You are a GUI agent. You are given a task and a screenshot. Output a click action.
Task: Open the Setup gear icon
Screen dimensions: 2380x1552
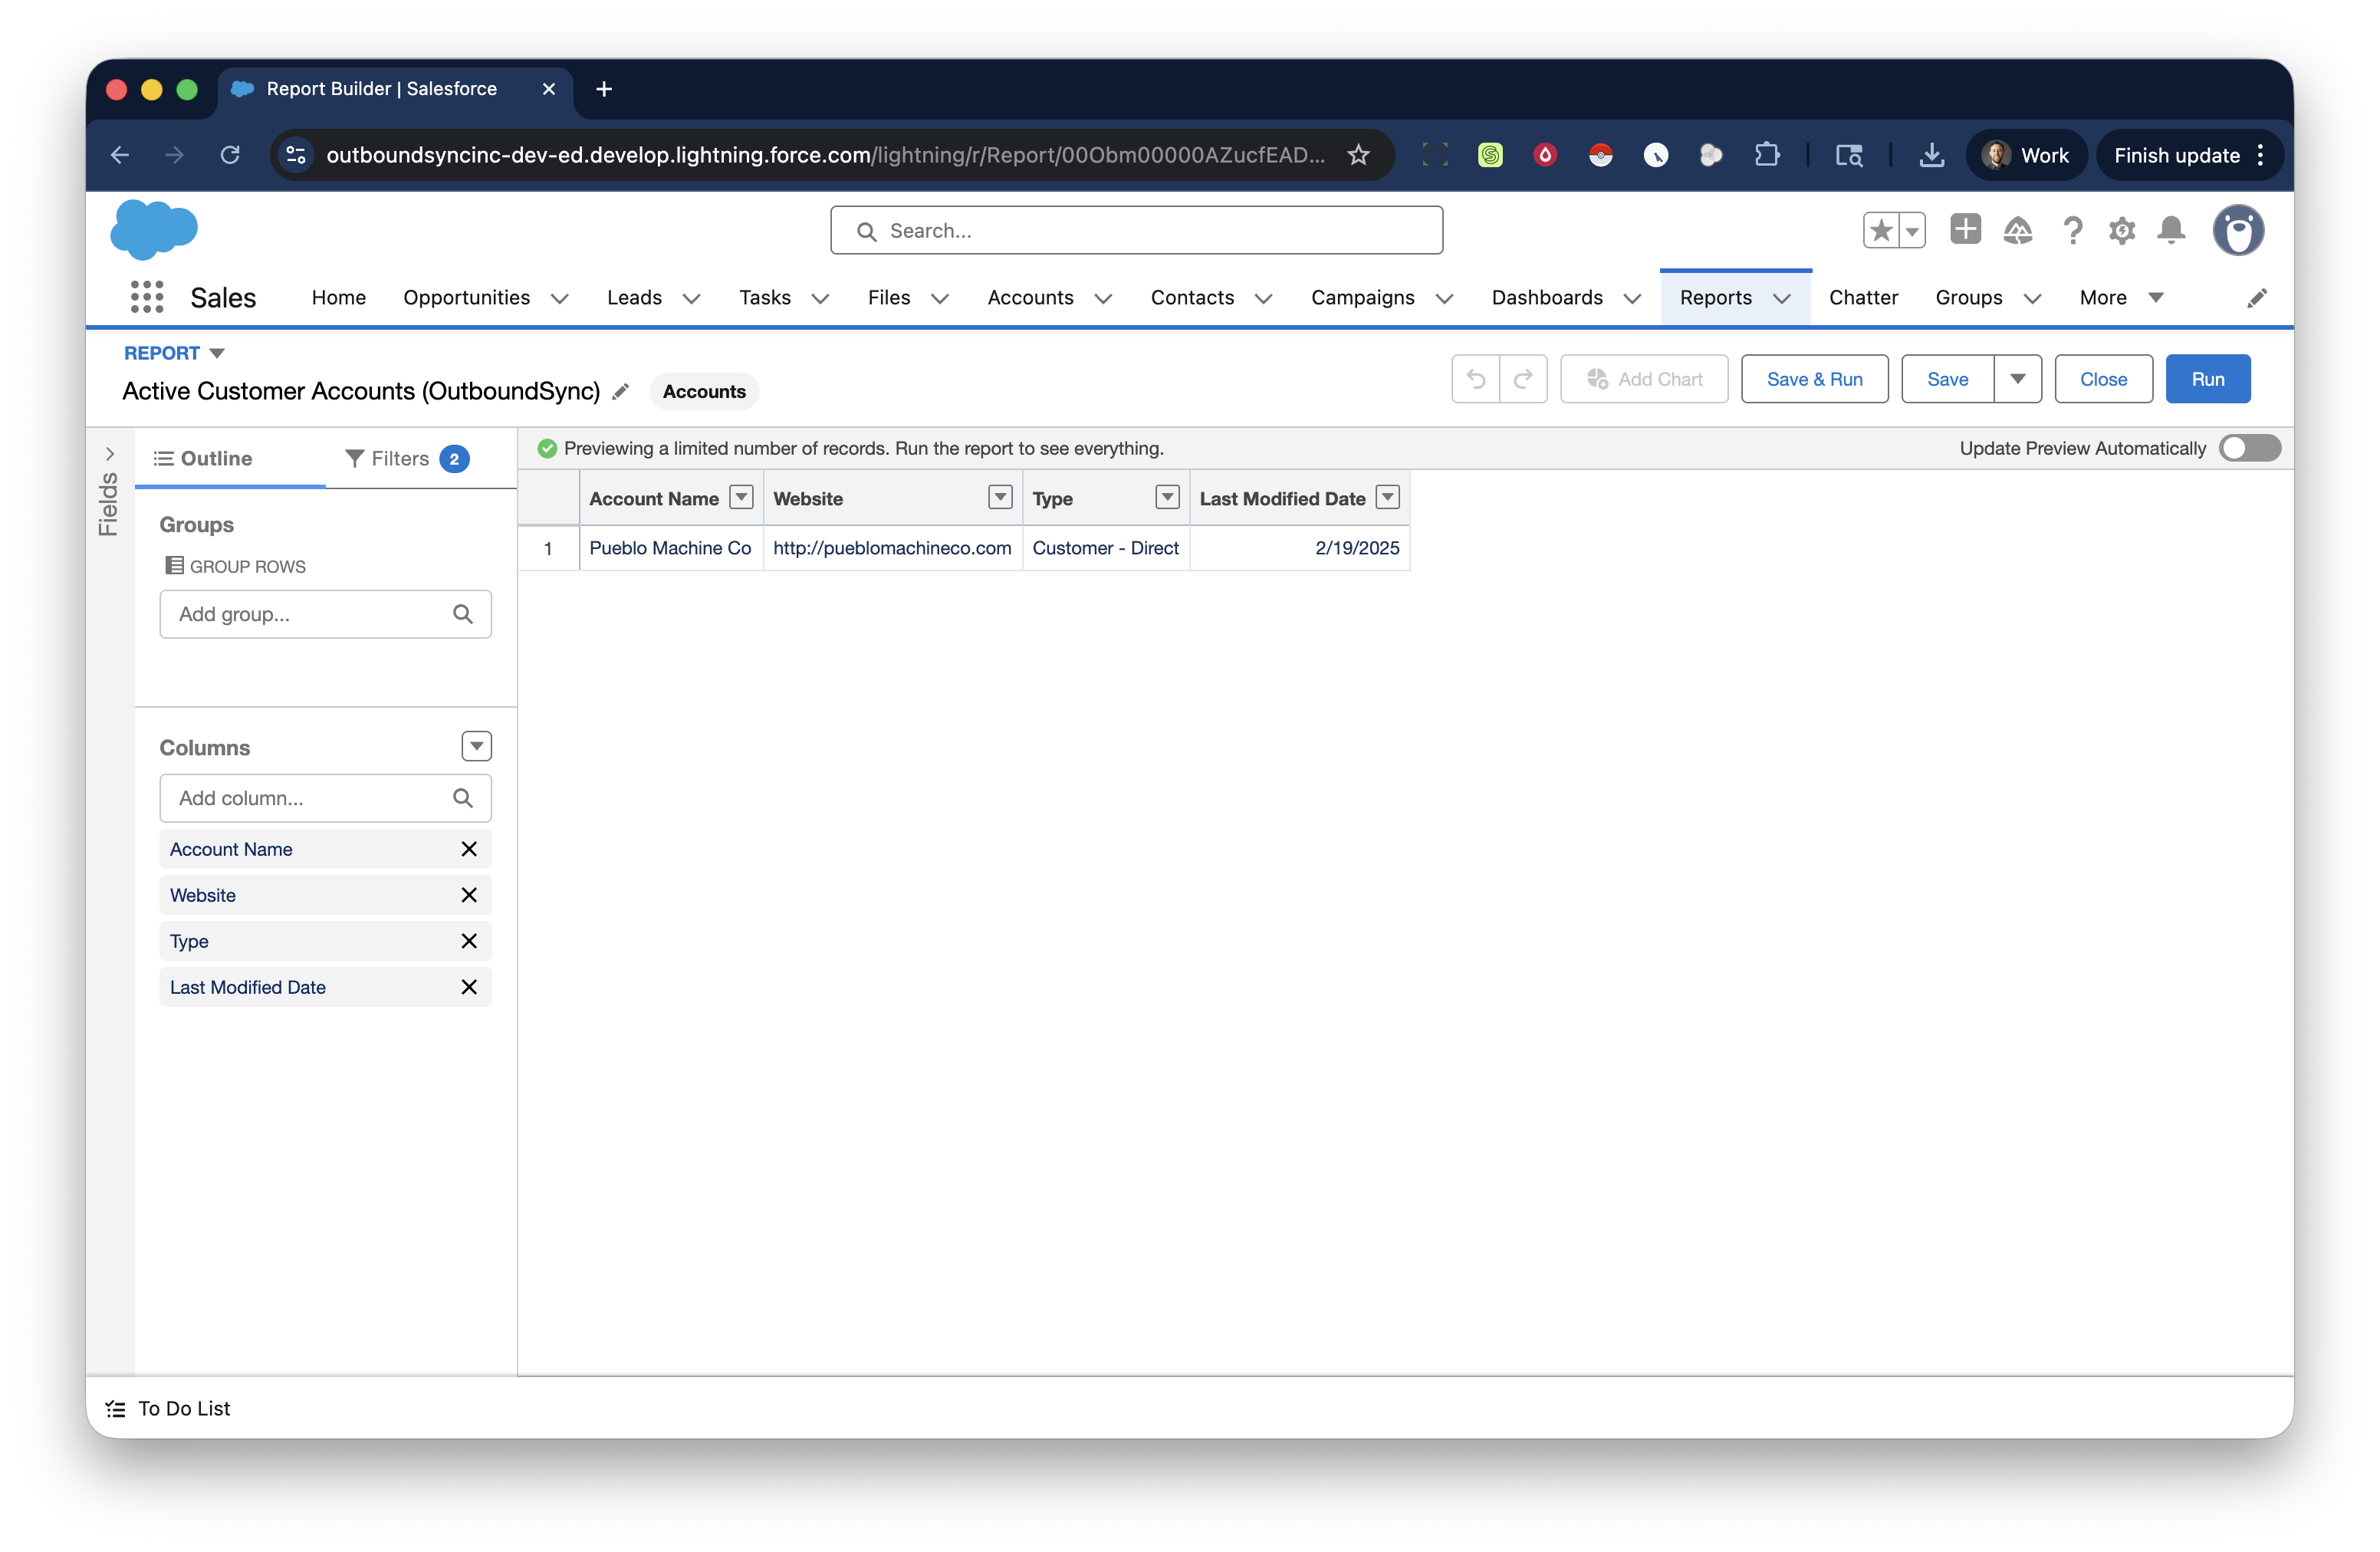[x=2122, y=231]
